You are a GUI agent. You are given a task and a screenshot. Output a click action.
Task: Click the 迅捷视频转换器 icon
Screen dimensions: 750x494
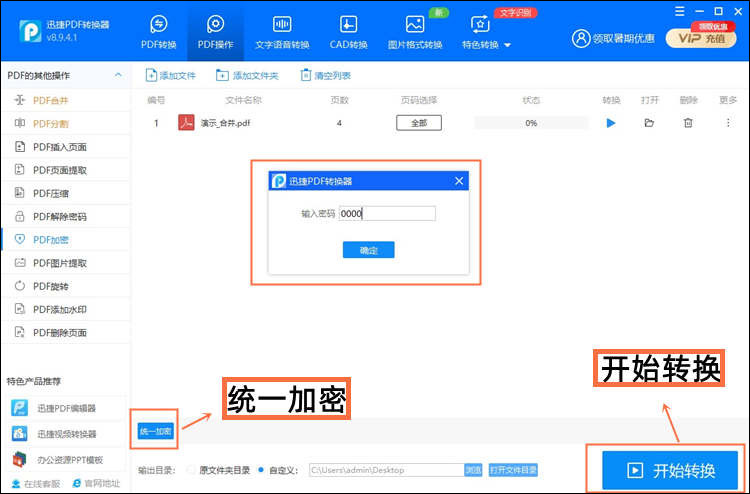(19, 433)
